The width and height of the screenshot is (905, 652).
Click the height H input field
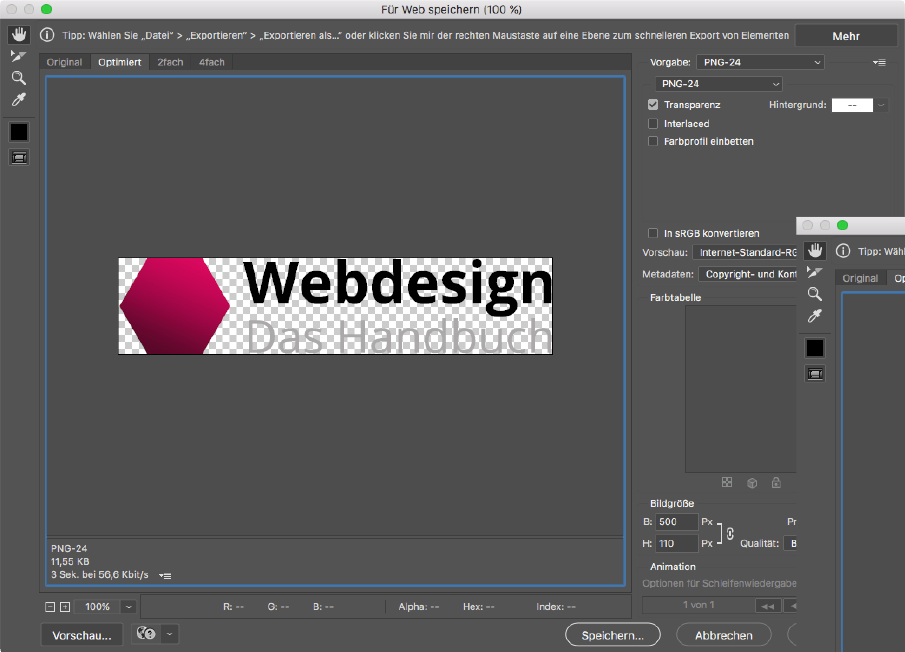pos(677,544)
